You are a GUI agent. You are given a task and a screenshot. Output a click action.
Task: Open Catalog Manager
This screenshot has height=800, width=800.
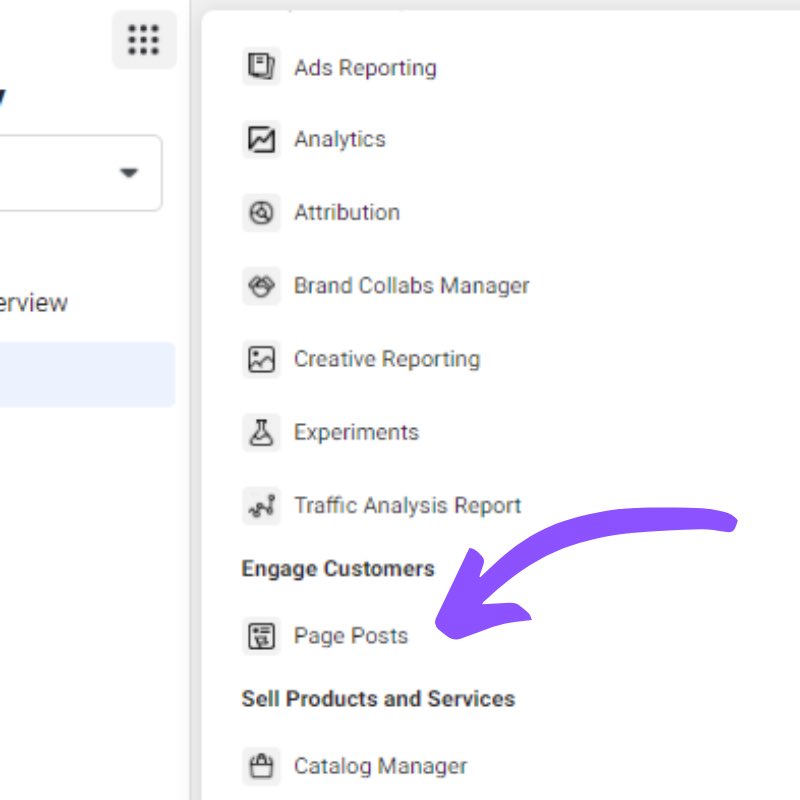coord(380,766)
